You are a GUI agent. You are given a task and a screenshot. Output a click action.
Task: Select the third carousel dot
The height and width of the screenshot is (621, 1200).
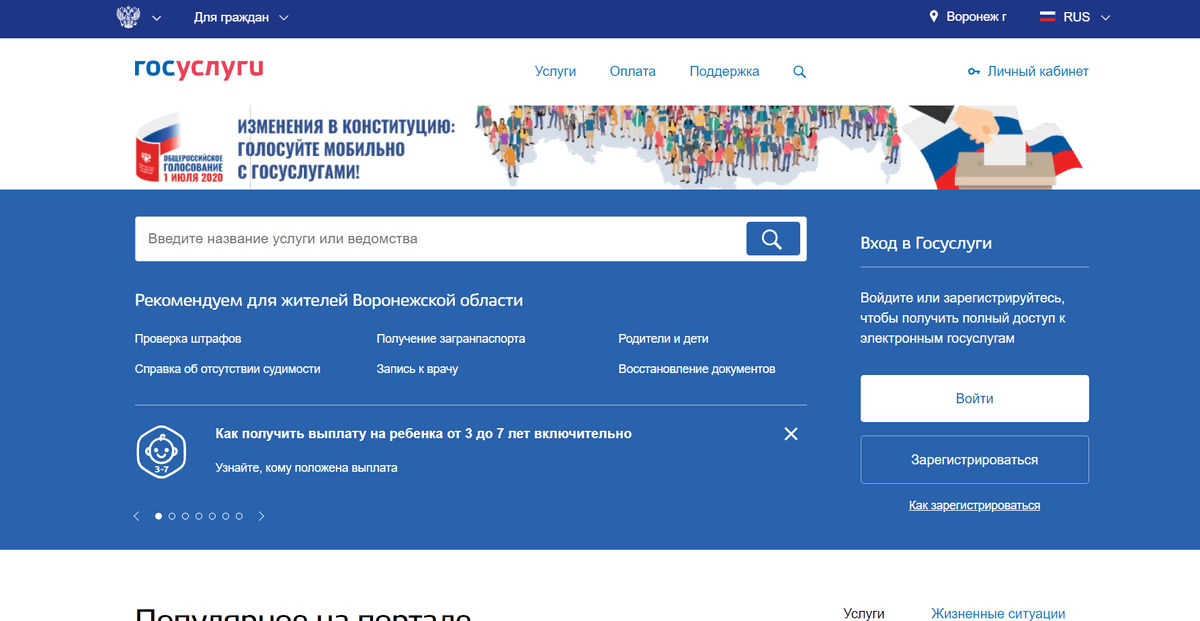pyautogui.click(x=185, y=516)
